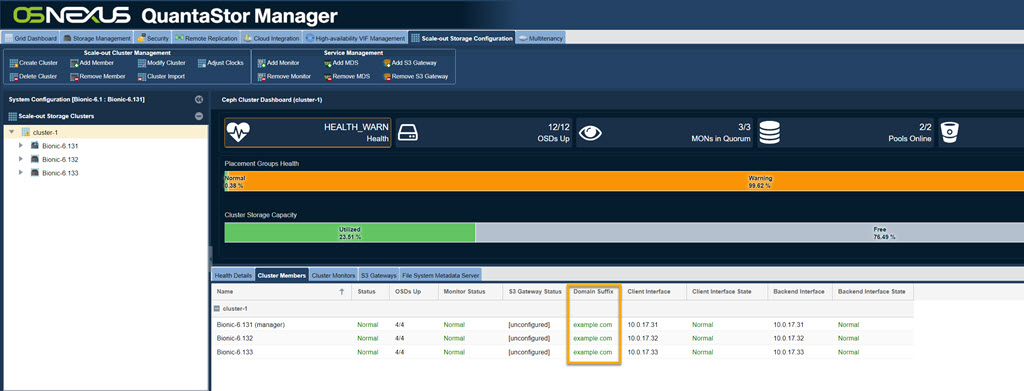Sort by Domain Suffix column header

(593, 292)
